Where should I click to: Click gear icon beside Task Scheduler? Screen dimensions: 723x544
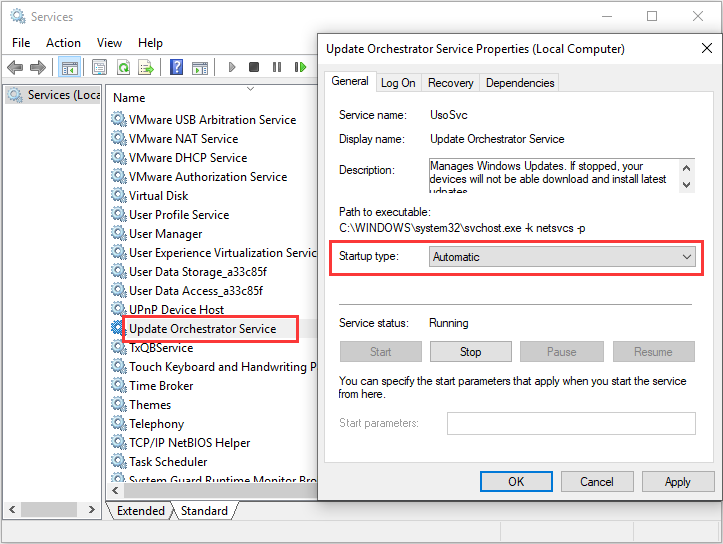pyautogui.click(x=119, y=461)
